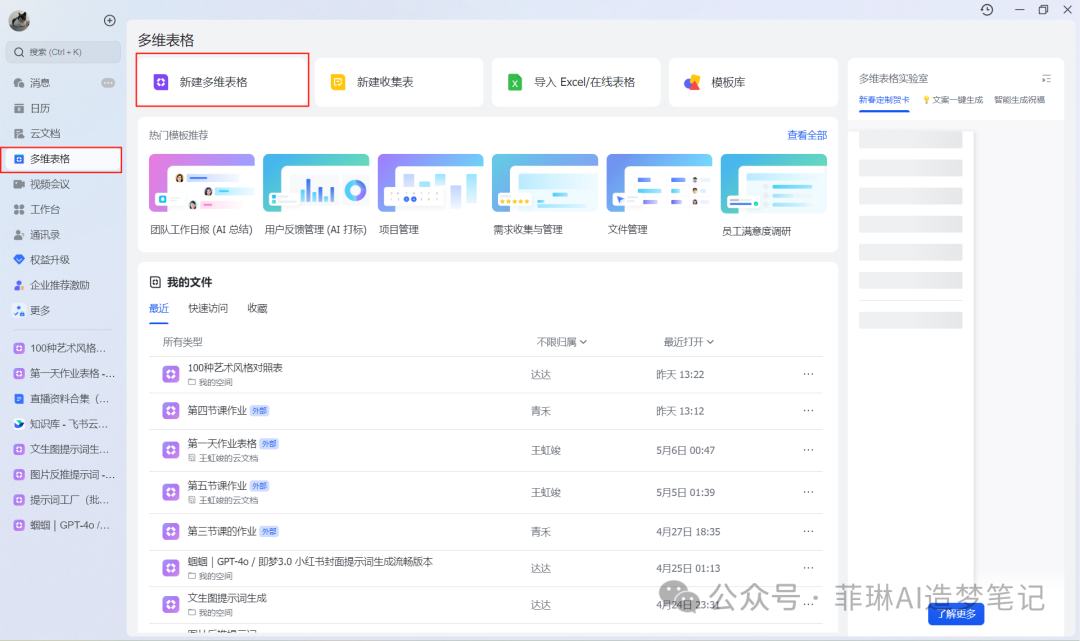The image size is (1080, 641).
Task: Open 项目管理 template thumbnail
Action: coord(430,183)
